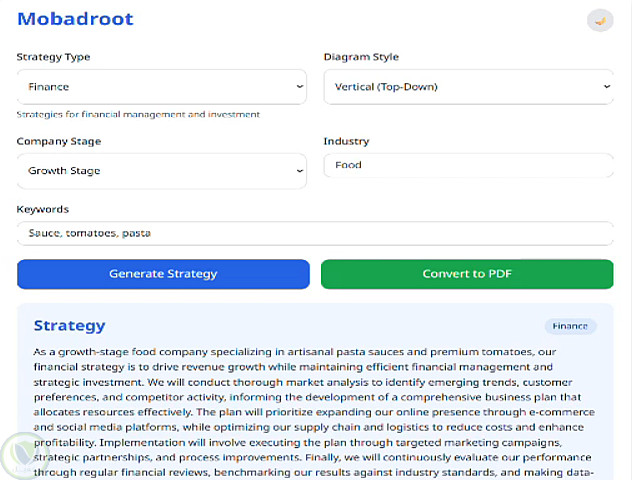Screen dimensions: 632x480
Task: Click the Mobadroot logo title
Action: point(75,19)
